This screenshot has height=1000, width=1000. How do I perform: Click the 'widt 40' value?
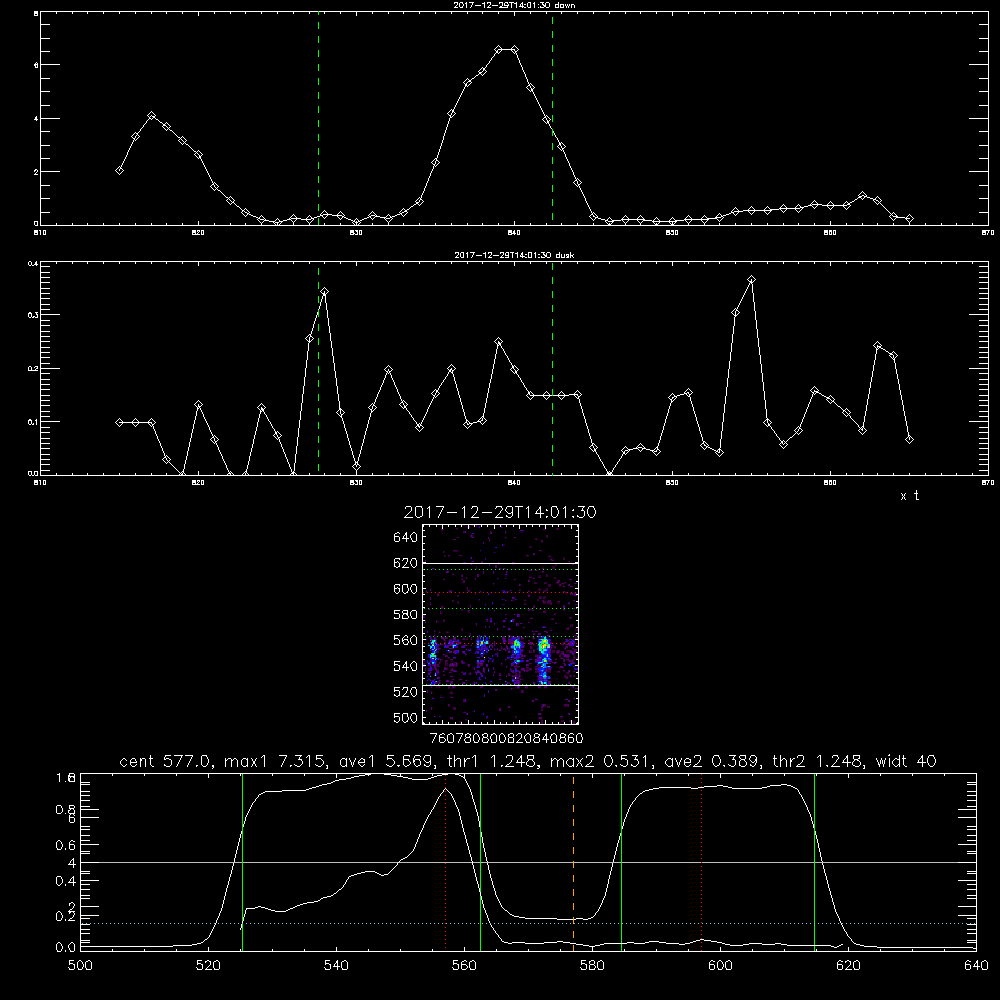coord(906,761)
